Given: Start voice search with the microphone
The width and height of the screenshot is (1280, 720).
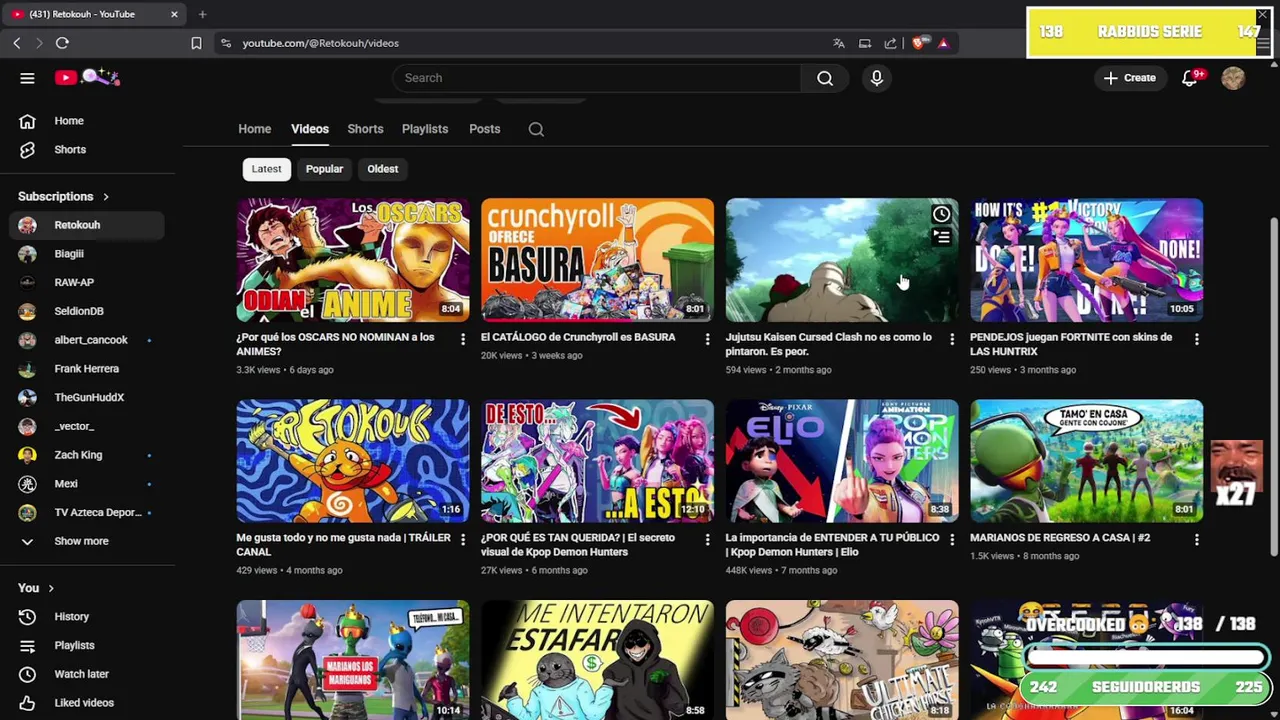Looking at the screenshot, I should coord(877,78).
